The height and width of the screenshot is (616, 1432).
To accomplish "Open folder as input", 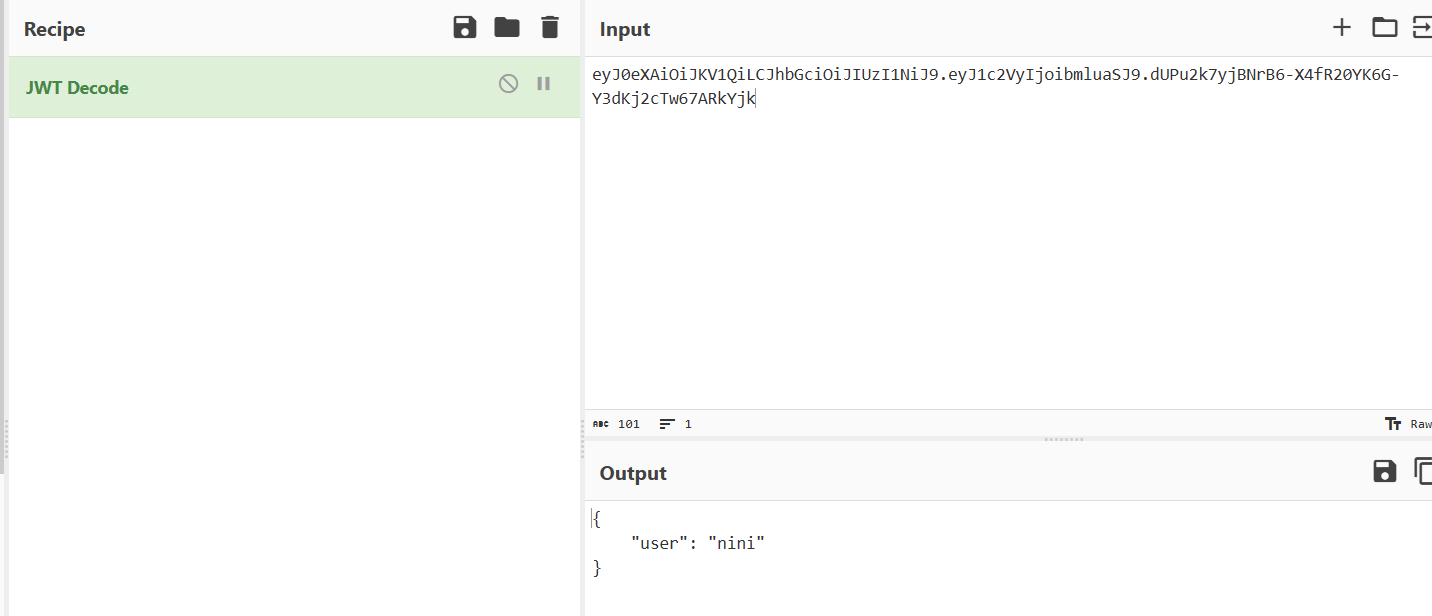I will point(1384,28).
